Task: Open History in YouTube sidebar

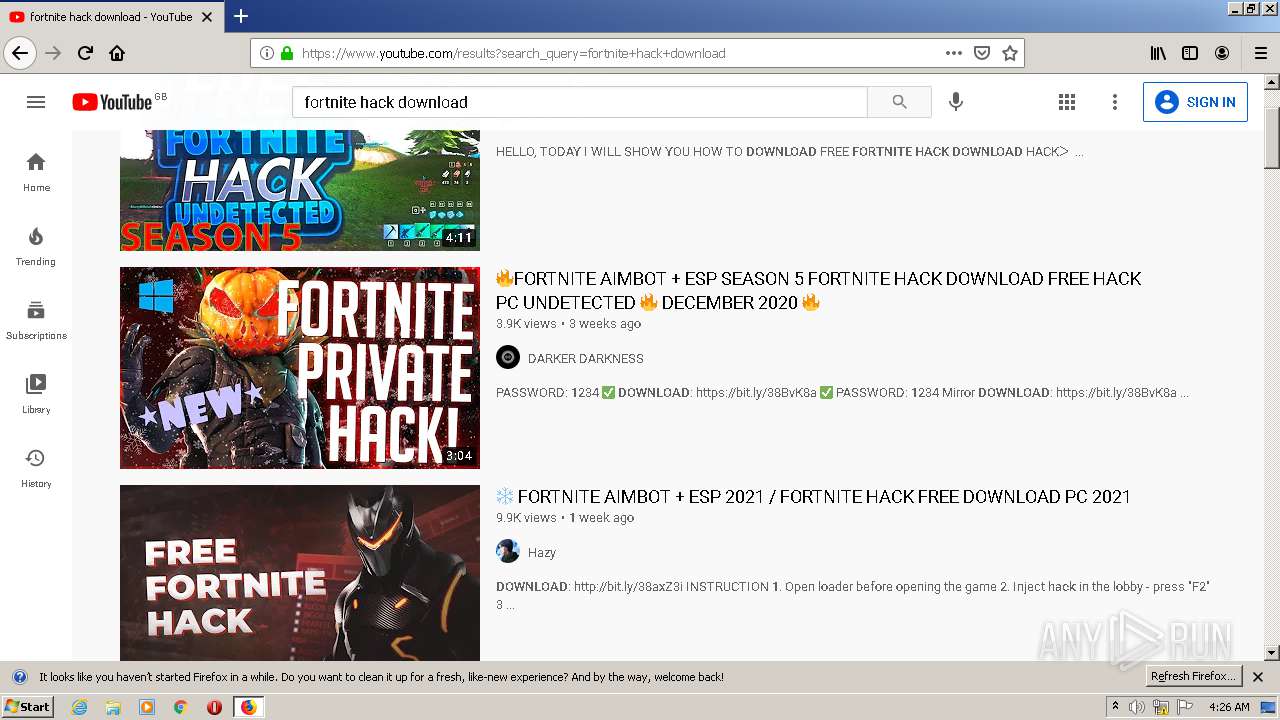Action: 36,468
